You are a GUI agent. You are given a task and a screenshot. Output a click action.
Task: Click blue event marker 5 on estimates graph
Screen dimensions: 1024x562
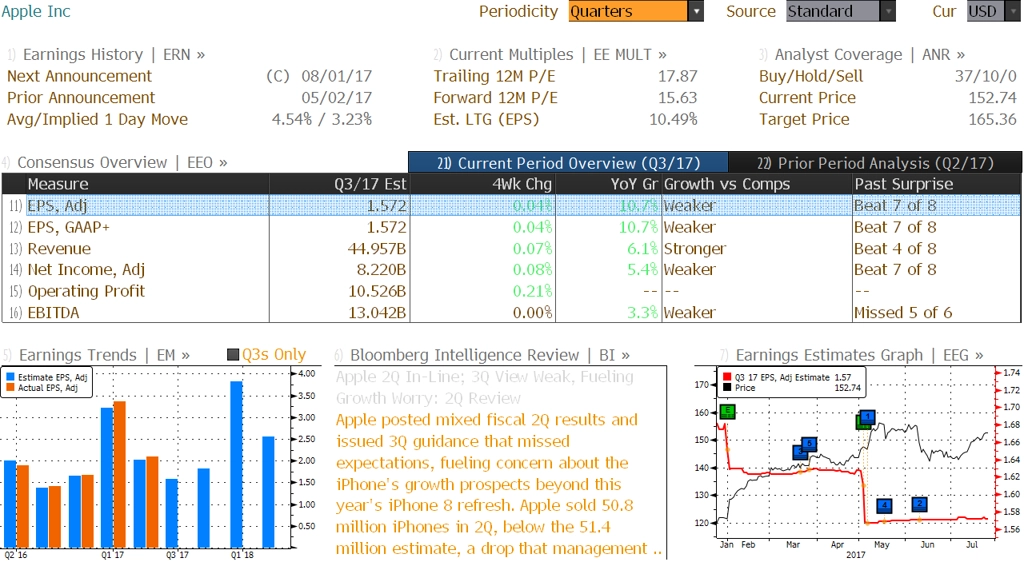click(x=808, y=445)
